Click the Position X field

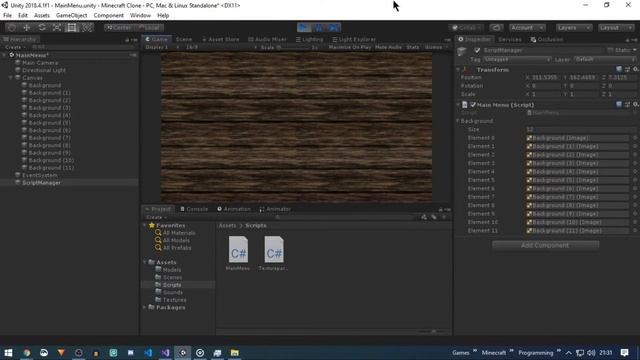(x=546, y=78)
